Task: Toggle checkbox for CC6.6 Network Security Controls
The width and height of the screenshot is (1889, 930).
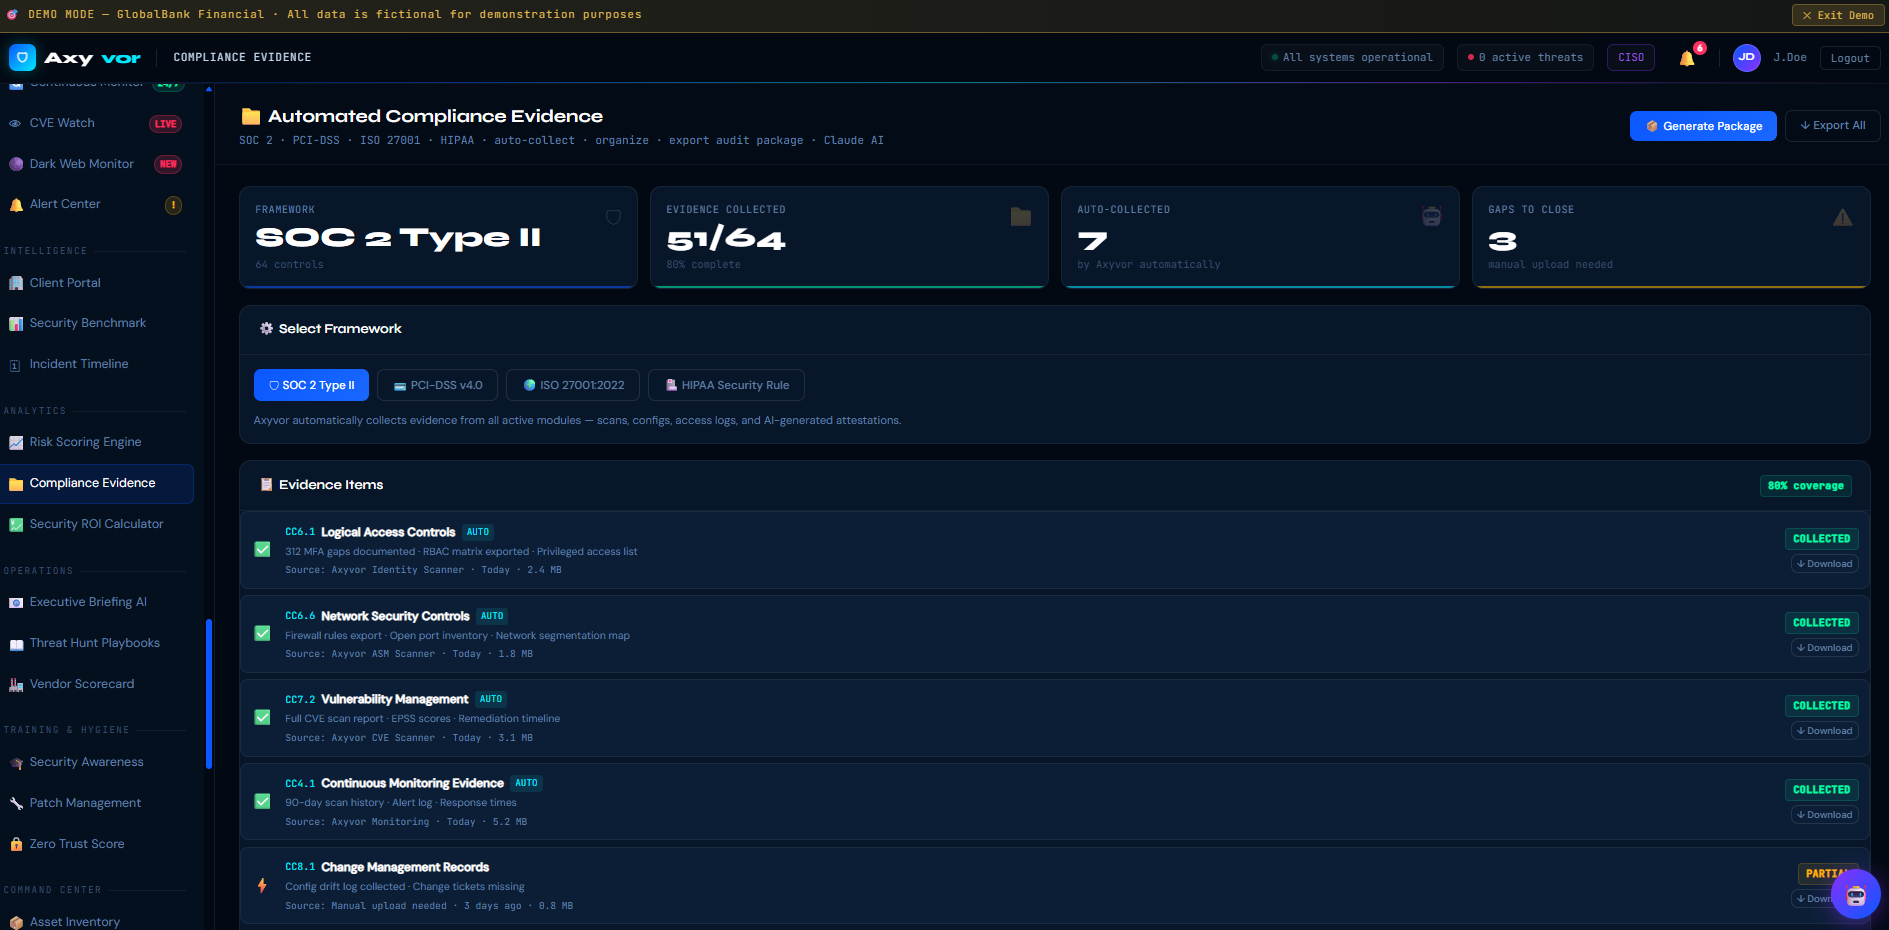Action: coord(262,633)
